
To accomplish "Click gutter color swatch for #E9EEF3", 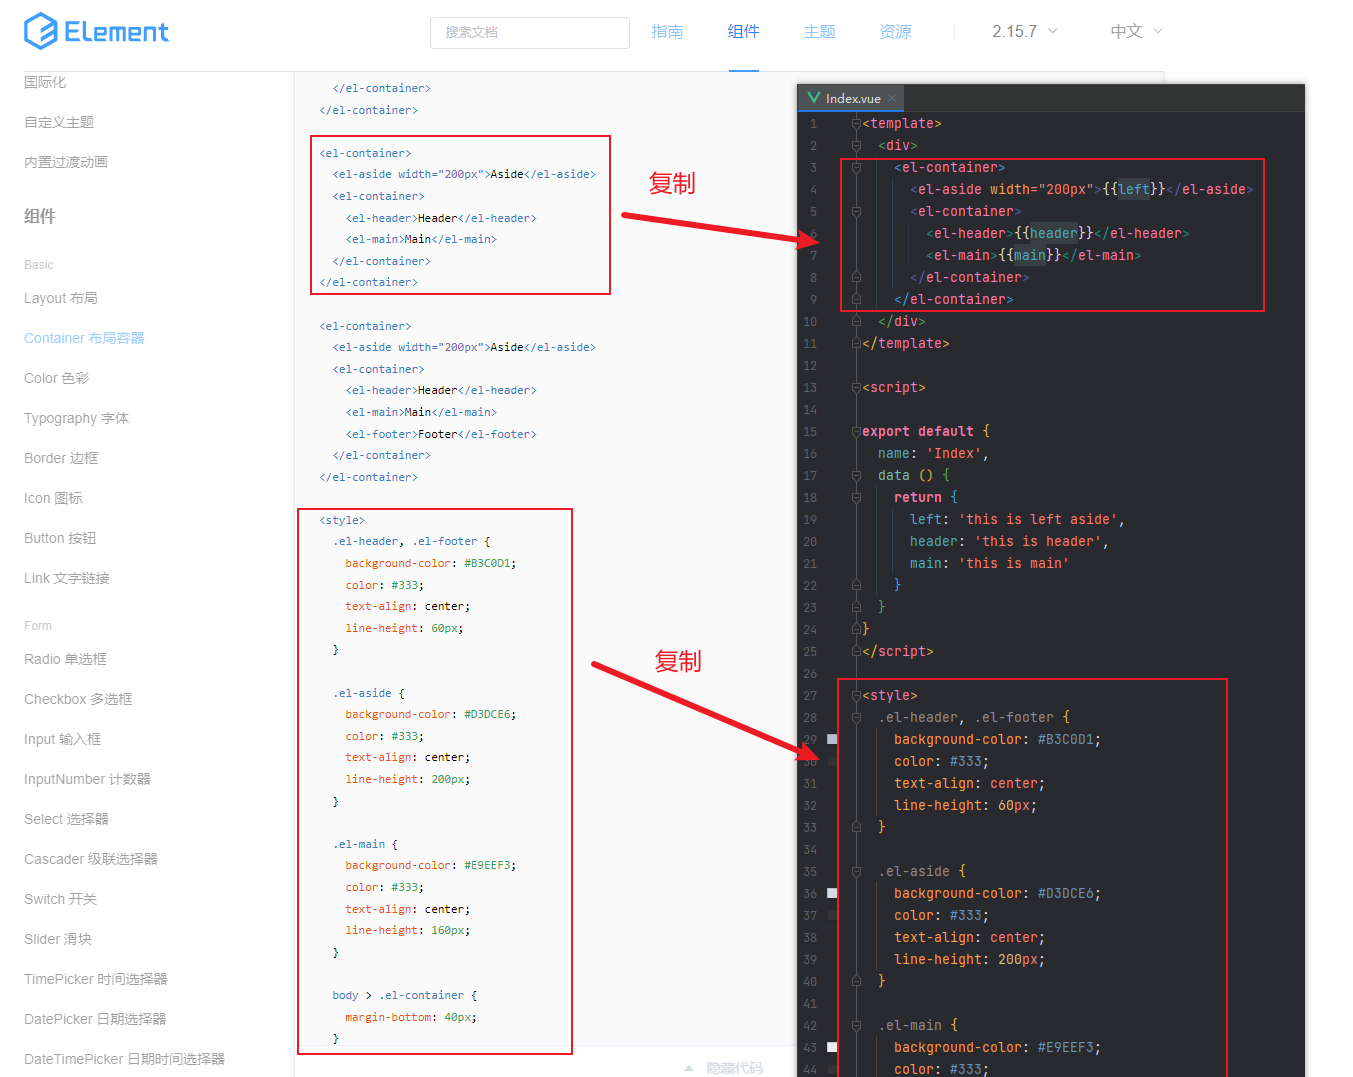I will point(832,1047).
